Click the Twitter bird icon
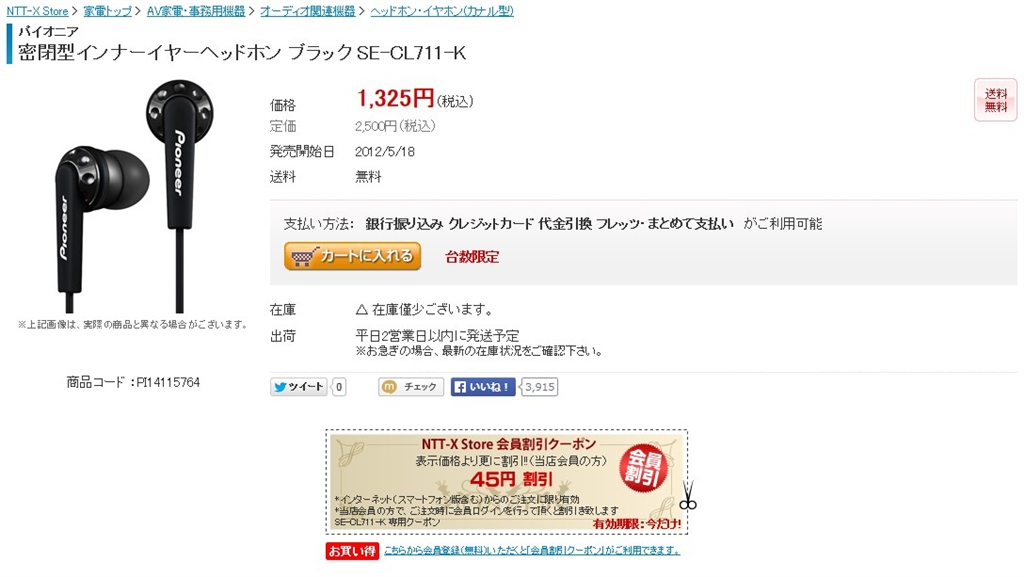 (280, 387)
